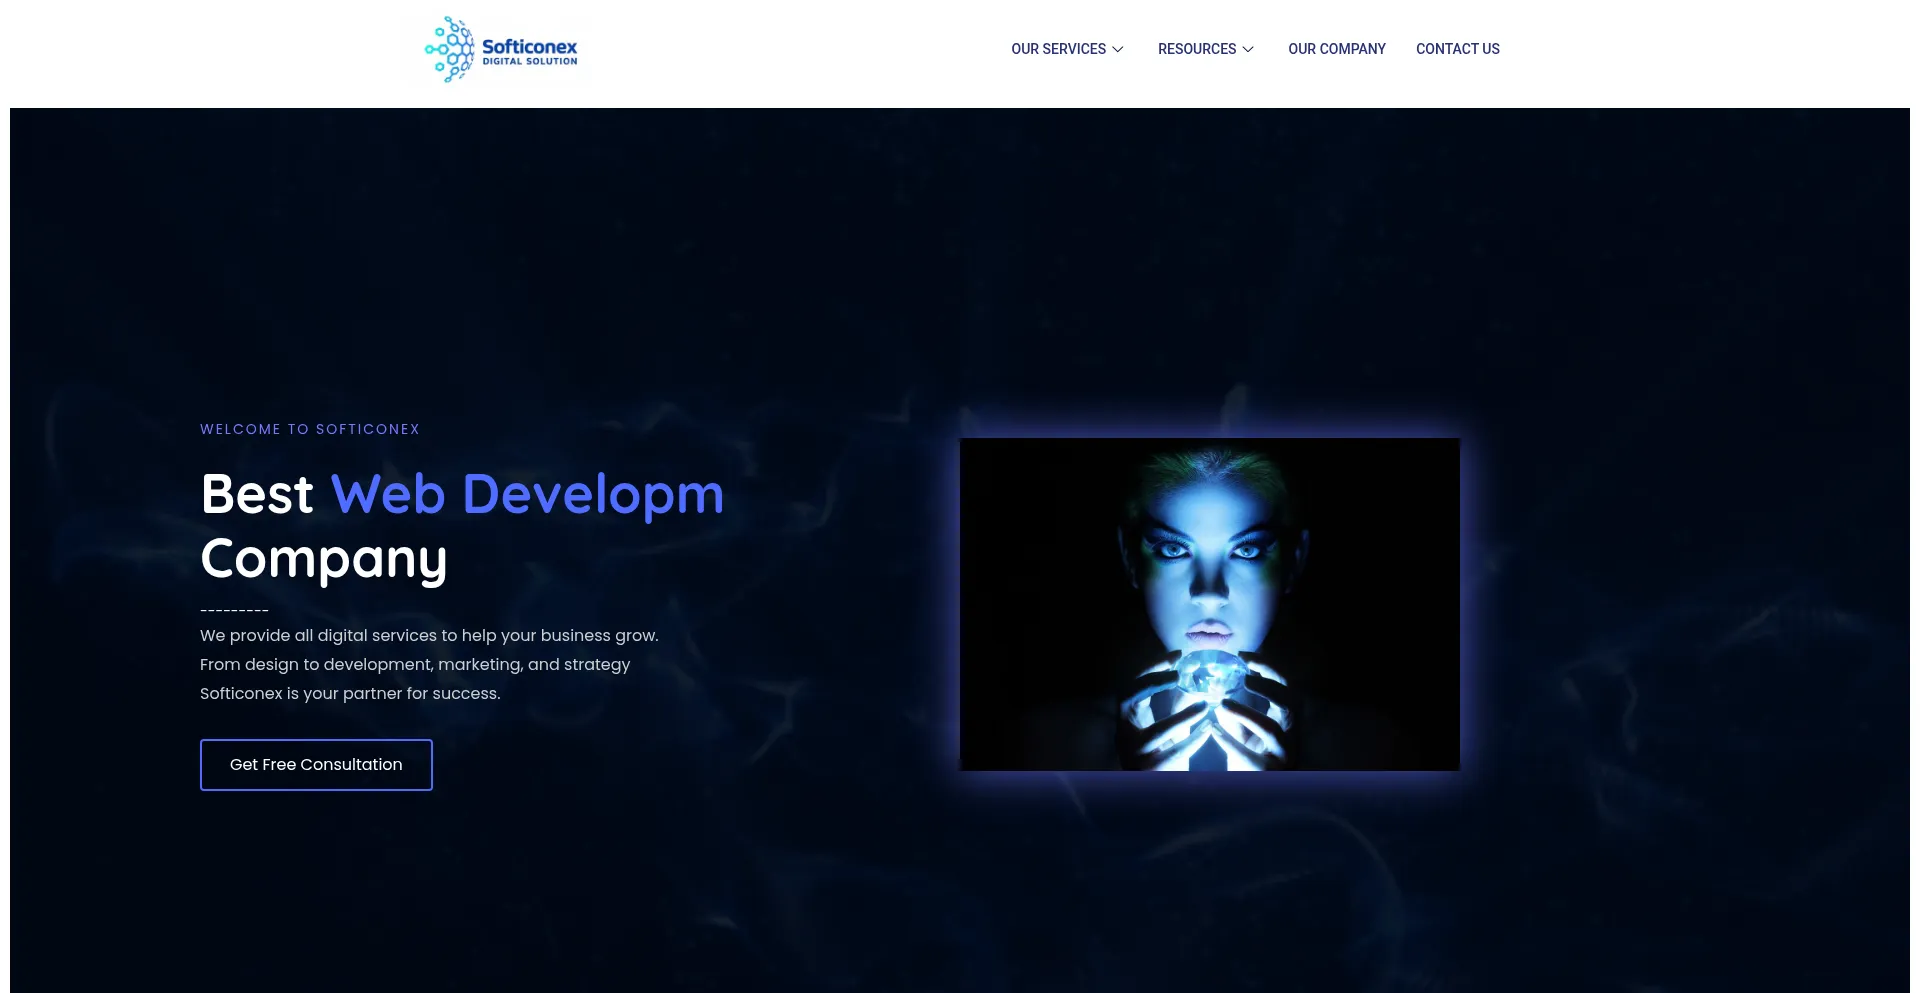Click the "Company" headline word
1920x993 pixels.
324,558
